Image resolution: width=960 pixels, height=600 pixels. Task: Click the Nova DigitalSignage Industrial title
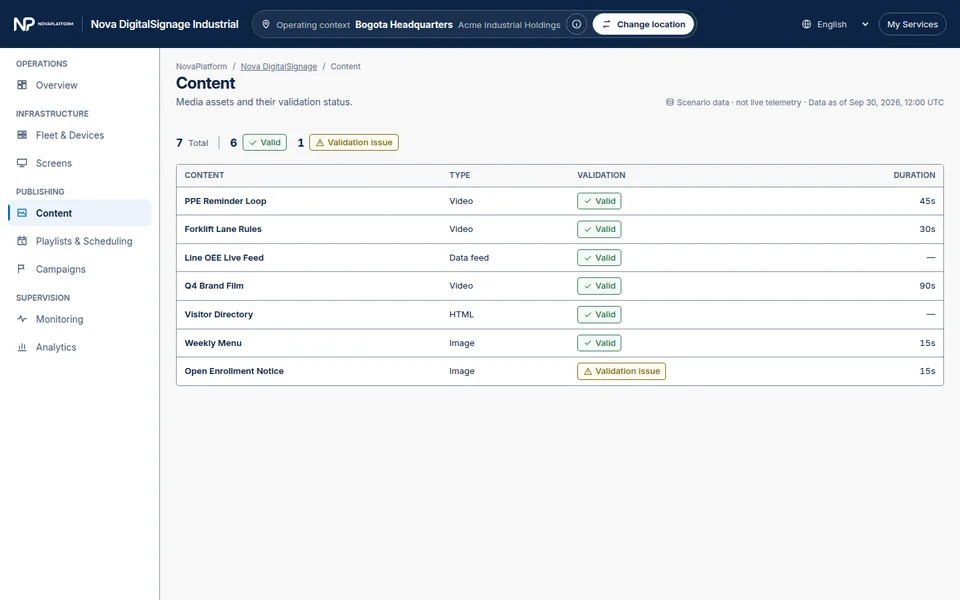pos(165,24)
